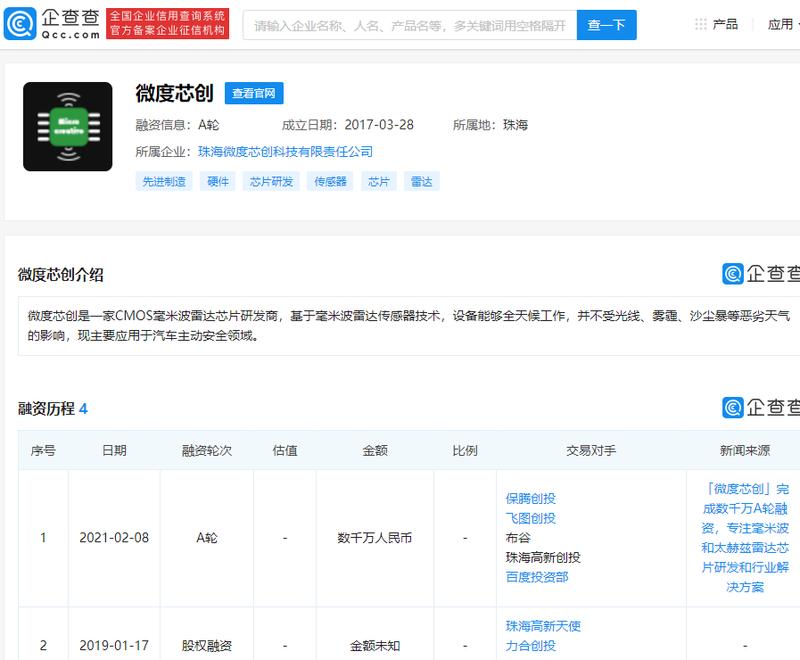The width and height of the screenshot is (800, 660).
Task: Open the 应用 menu
Action: [781, 24]
